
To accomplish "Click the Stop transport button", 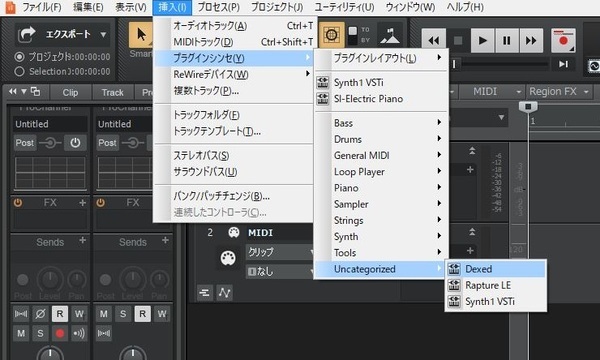I will (x=458, y=40).
